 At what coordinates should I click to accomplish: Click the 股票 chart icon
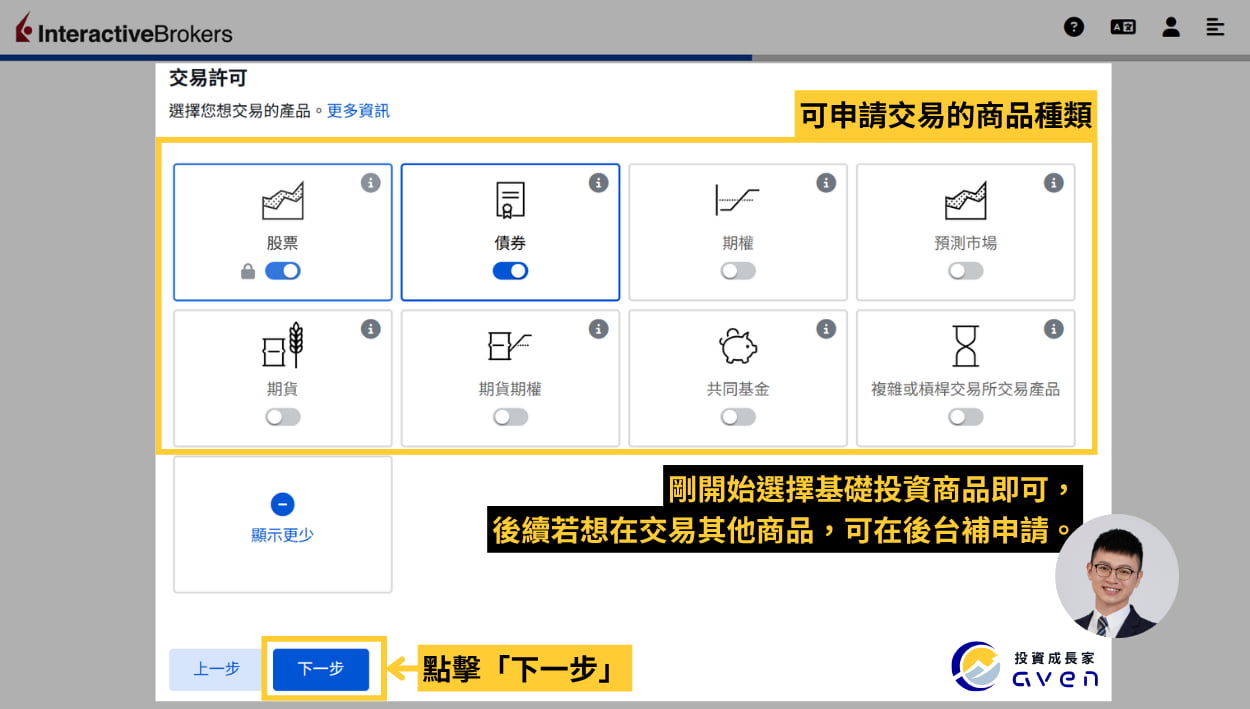tap(282, 201)
